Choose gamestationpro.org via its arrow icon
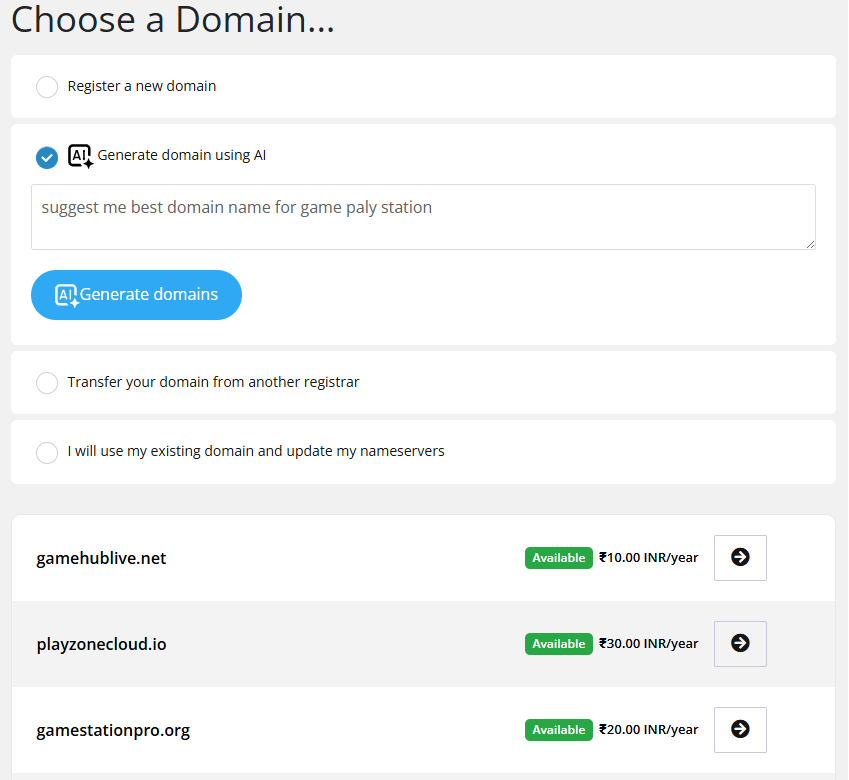The height and width of the screenshot is (780, 849). [740, 730]
